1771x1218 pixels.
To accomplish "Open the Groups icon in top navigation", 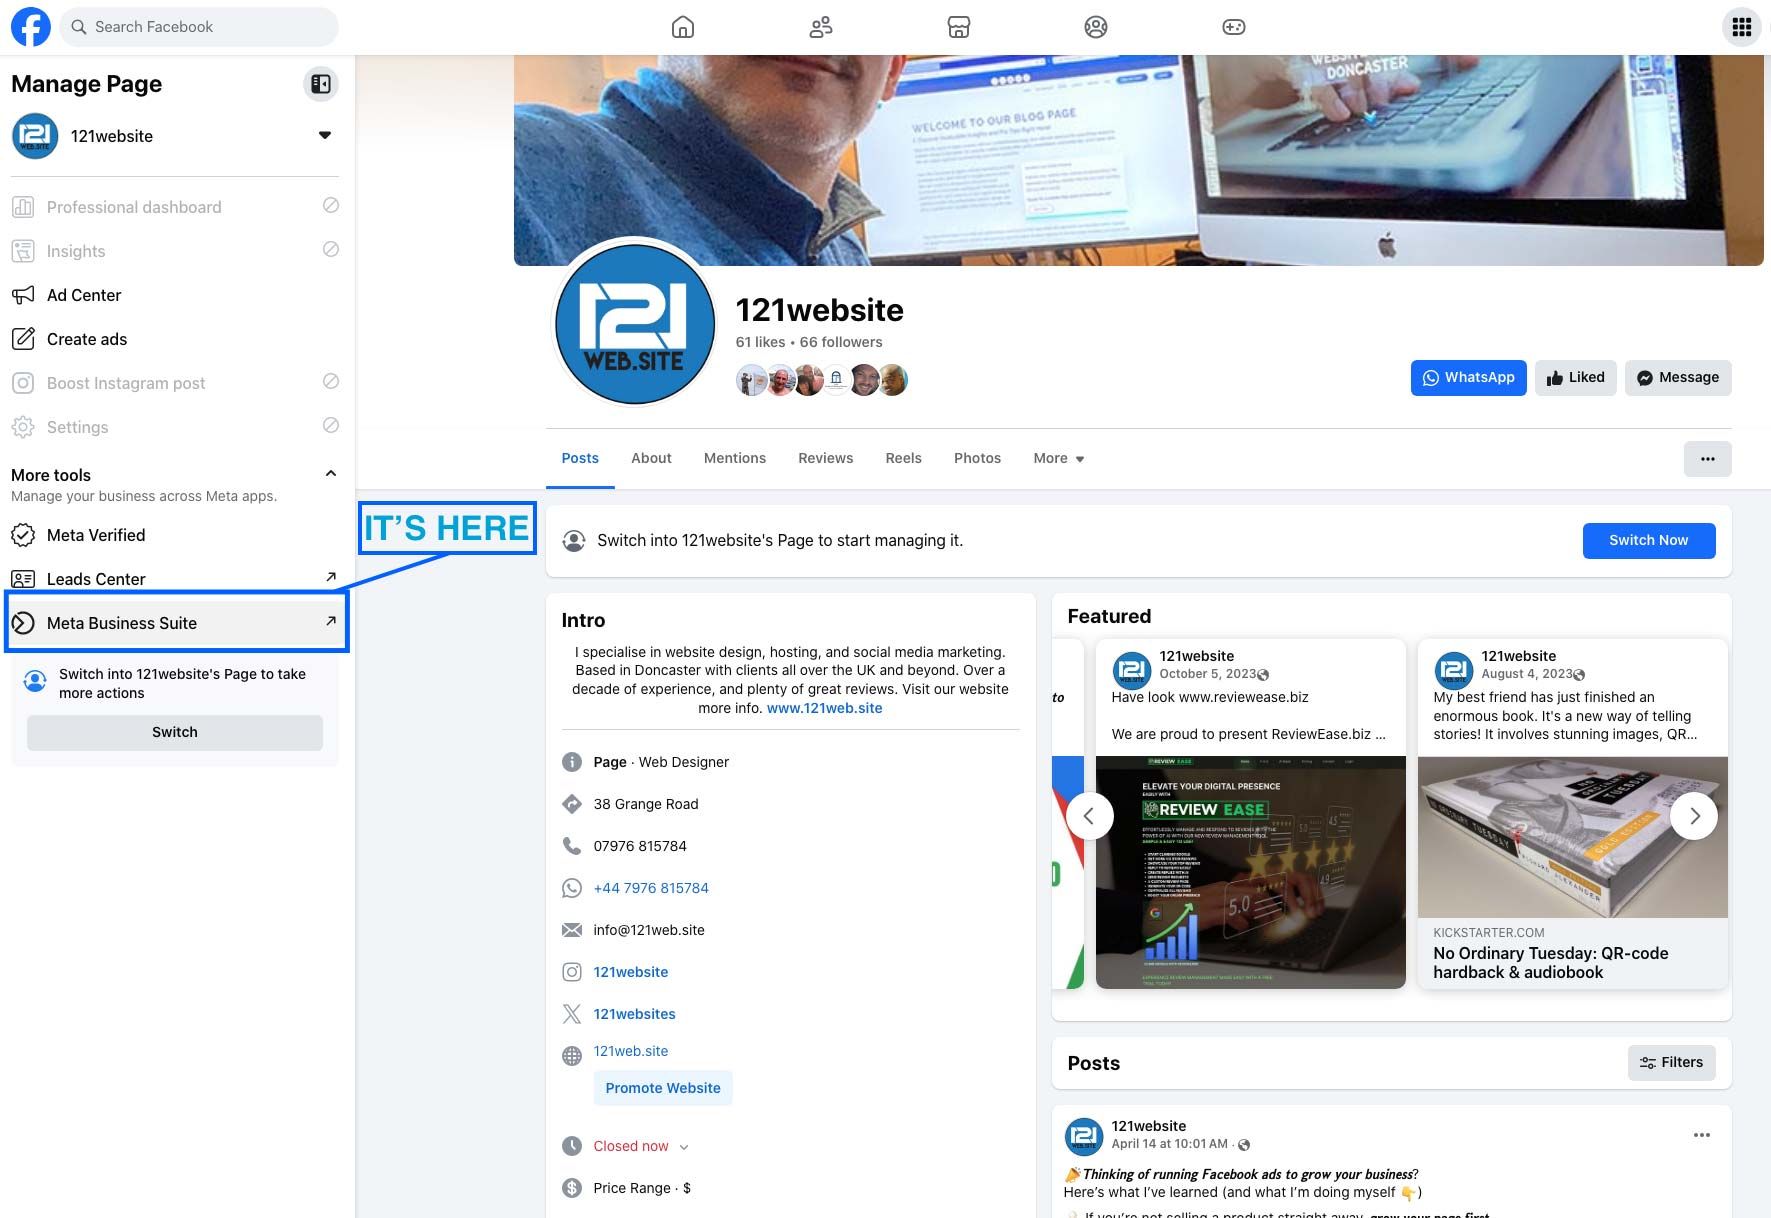I will pos(1096,27).
